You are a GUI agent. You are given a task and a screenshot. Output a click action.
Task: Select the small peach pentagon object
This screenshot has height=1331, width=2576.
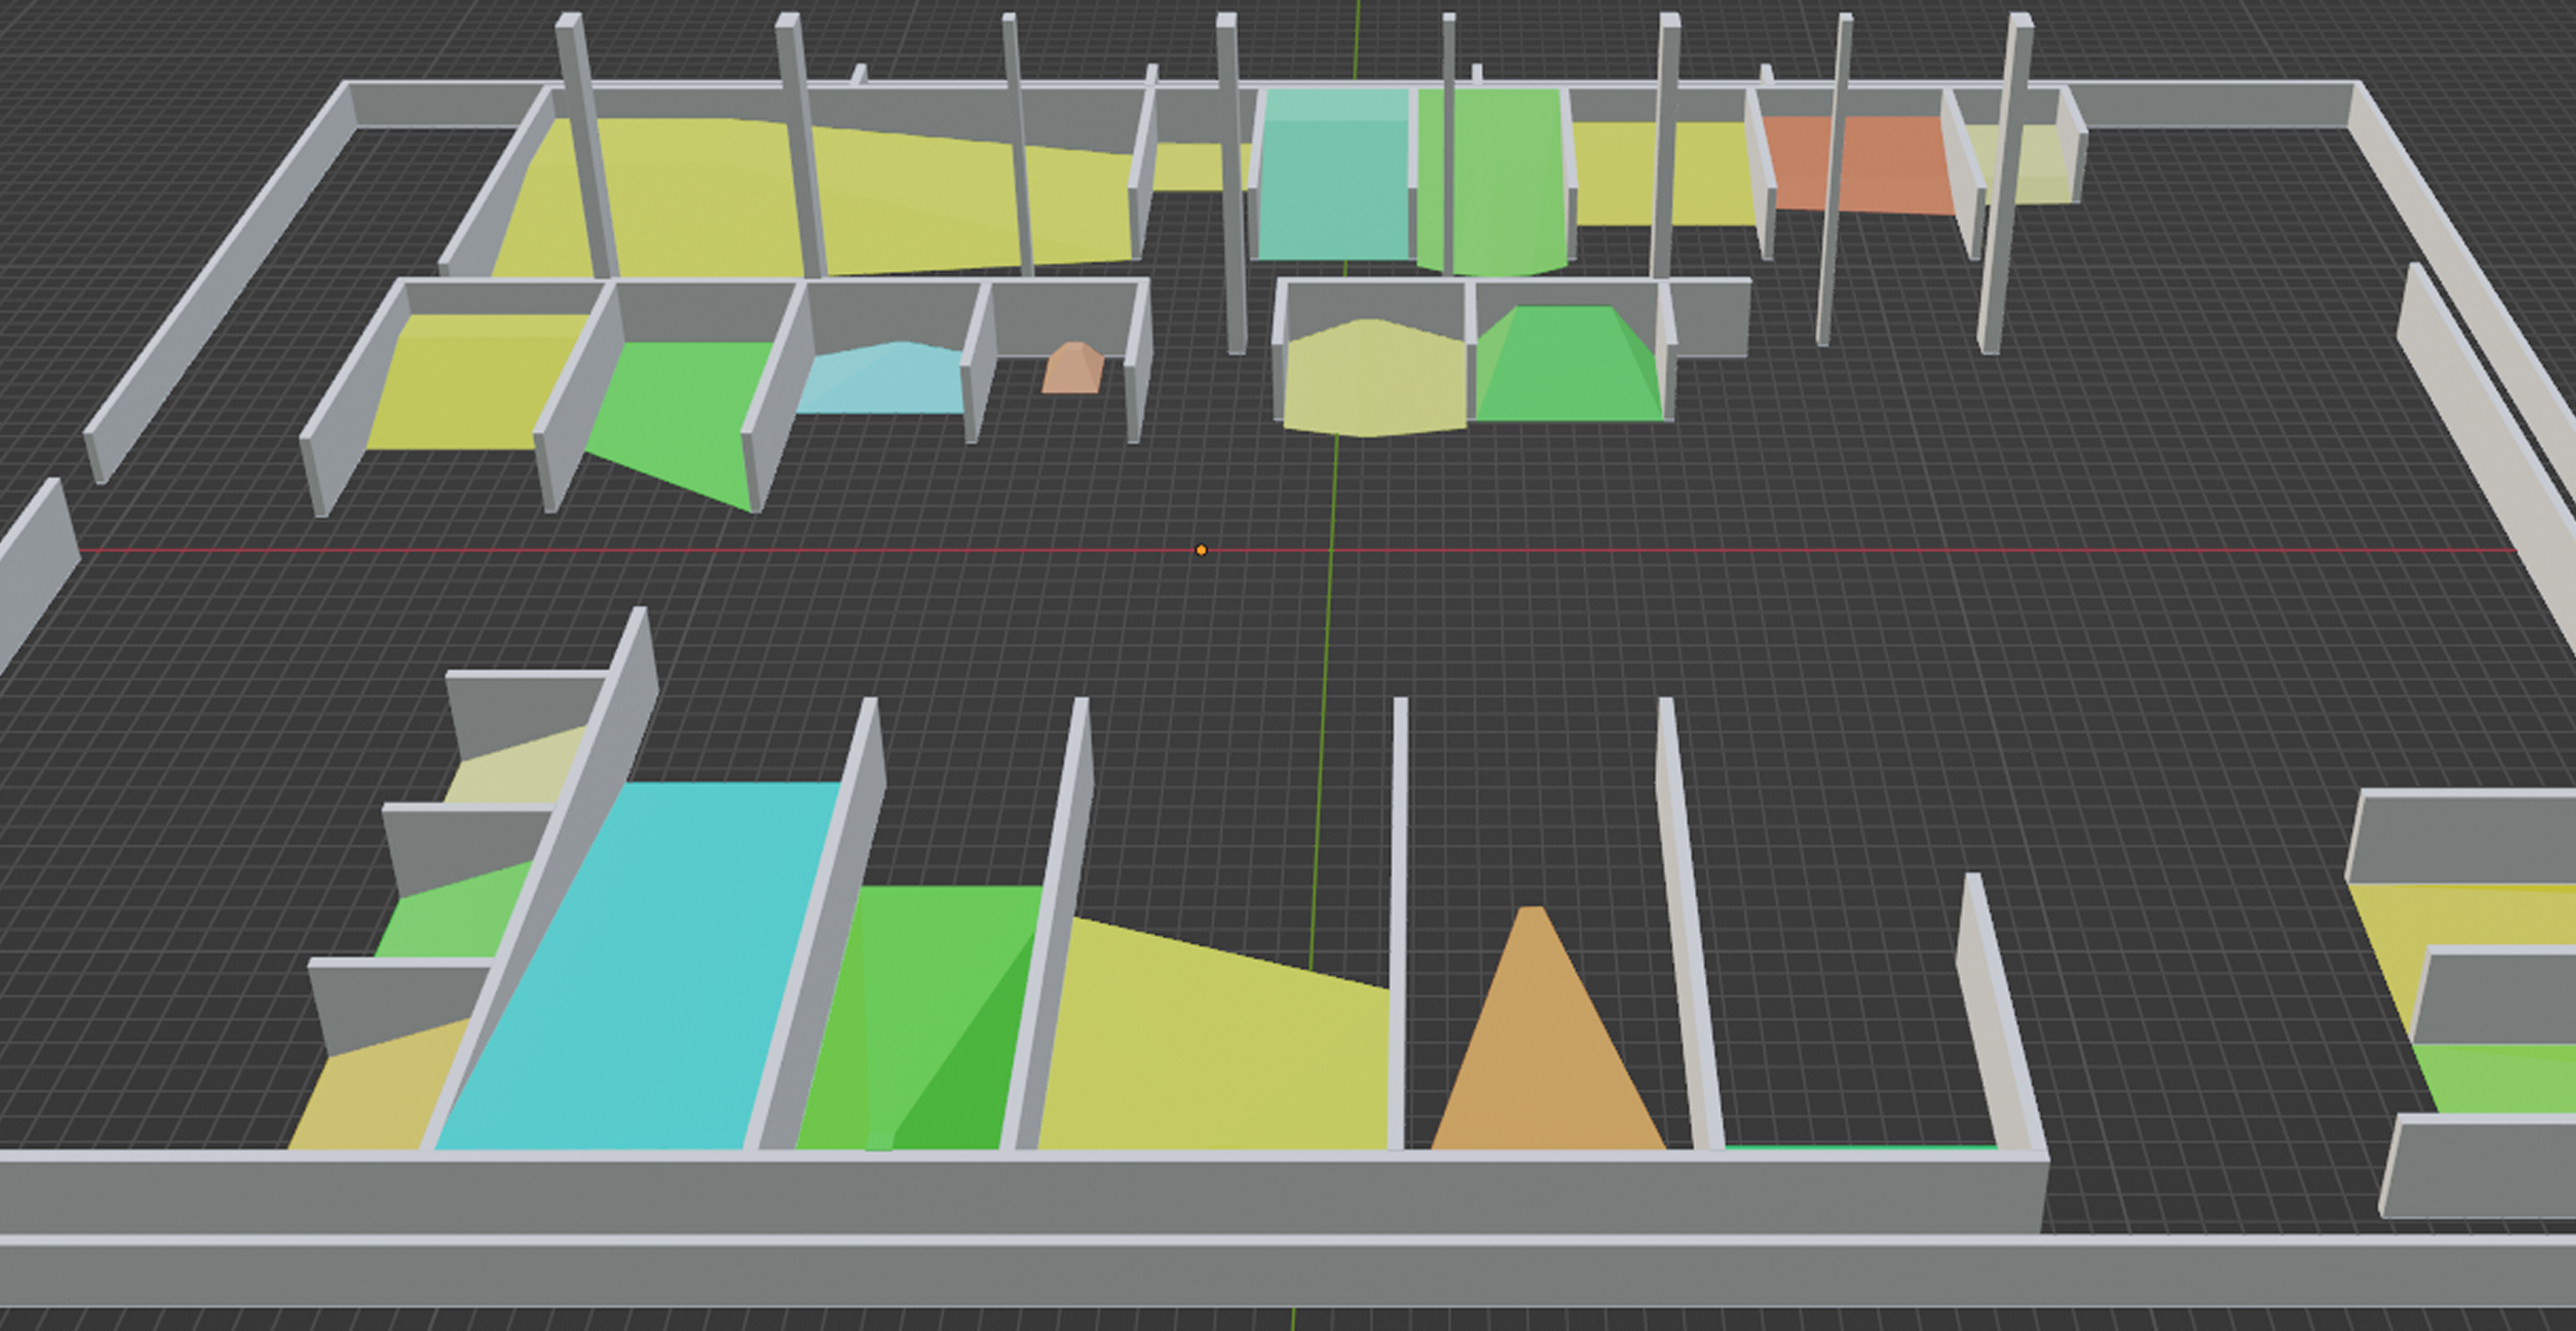(x=1072, y=370)
